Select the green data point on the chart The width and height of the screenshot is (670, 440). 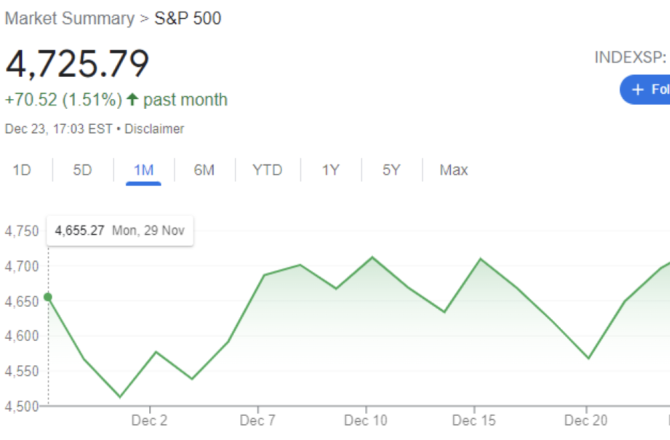click(x=48, y=297)
